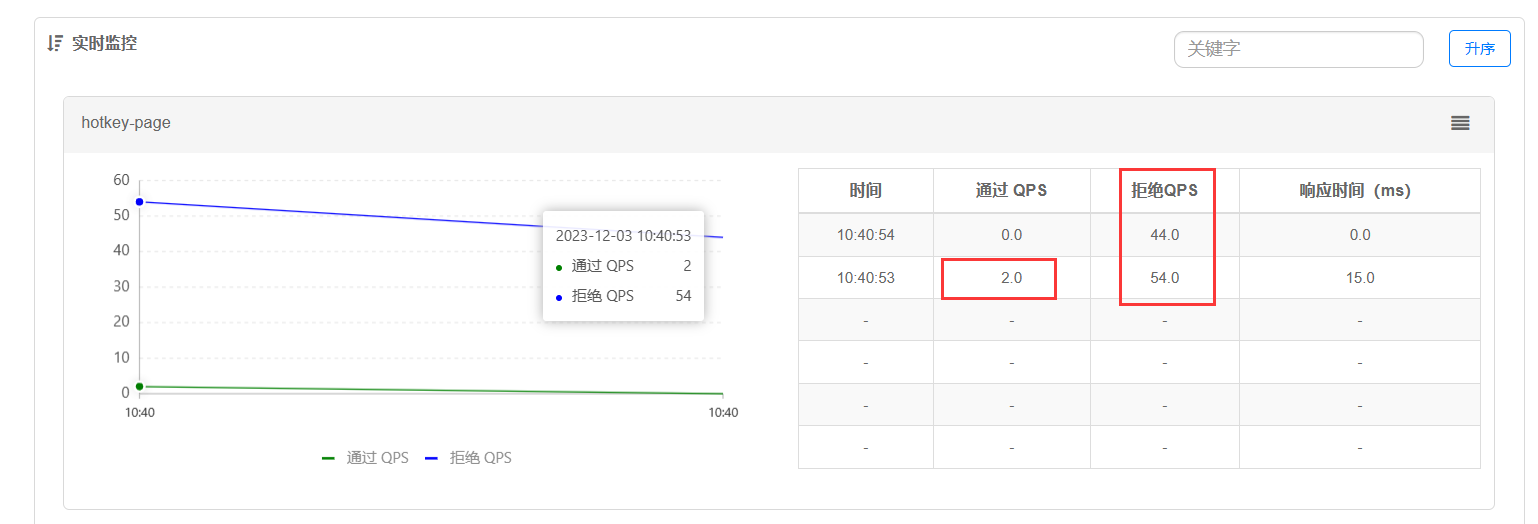
Task: Click the blue 拒绝 QPS point at 54
Action: (140, 202)
